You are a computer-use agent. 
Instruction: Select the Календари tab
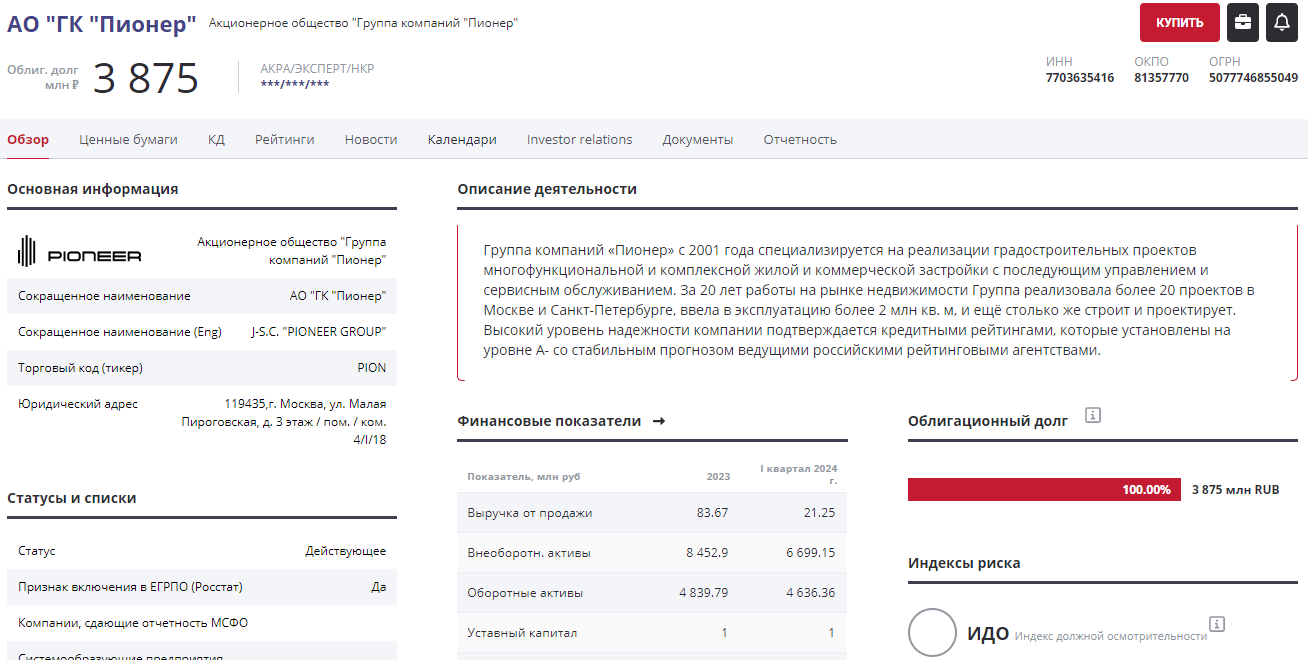(x=462, y=140)
